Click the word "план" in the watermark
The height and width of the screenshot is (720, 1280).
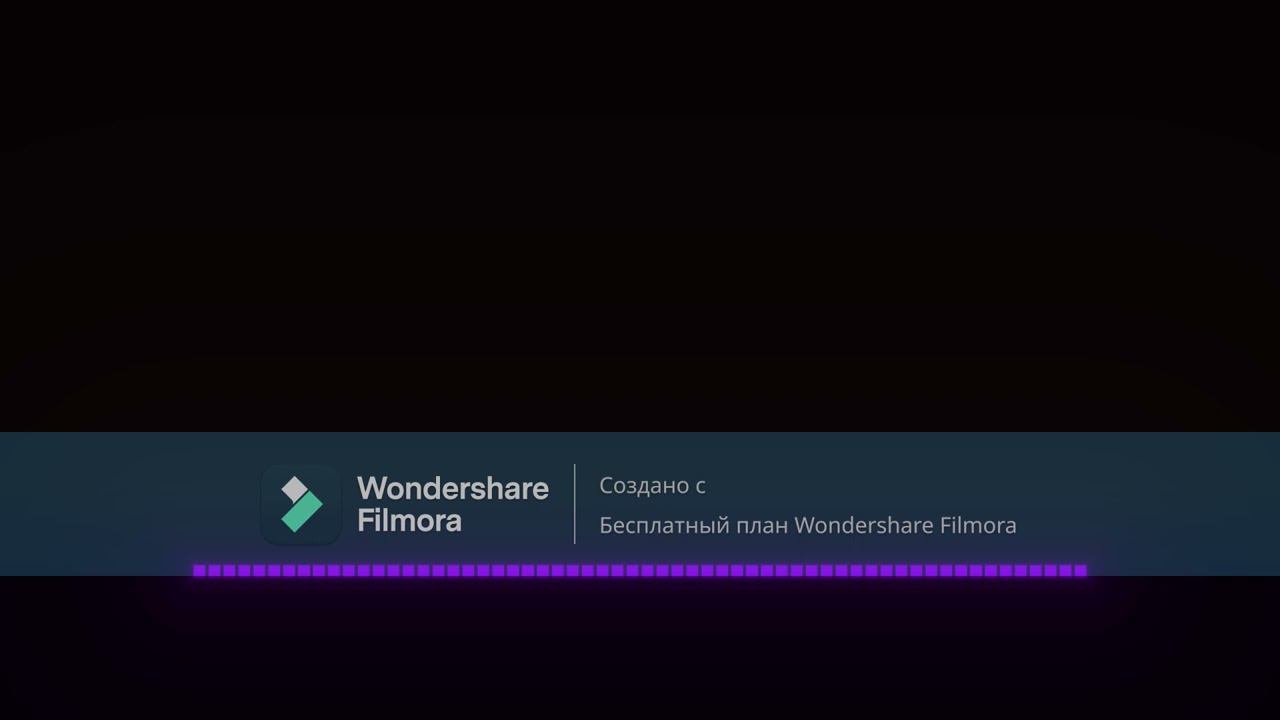[762, 526]
